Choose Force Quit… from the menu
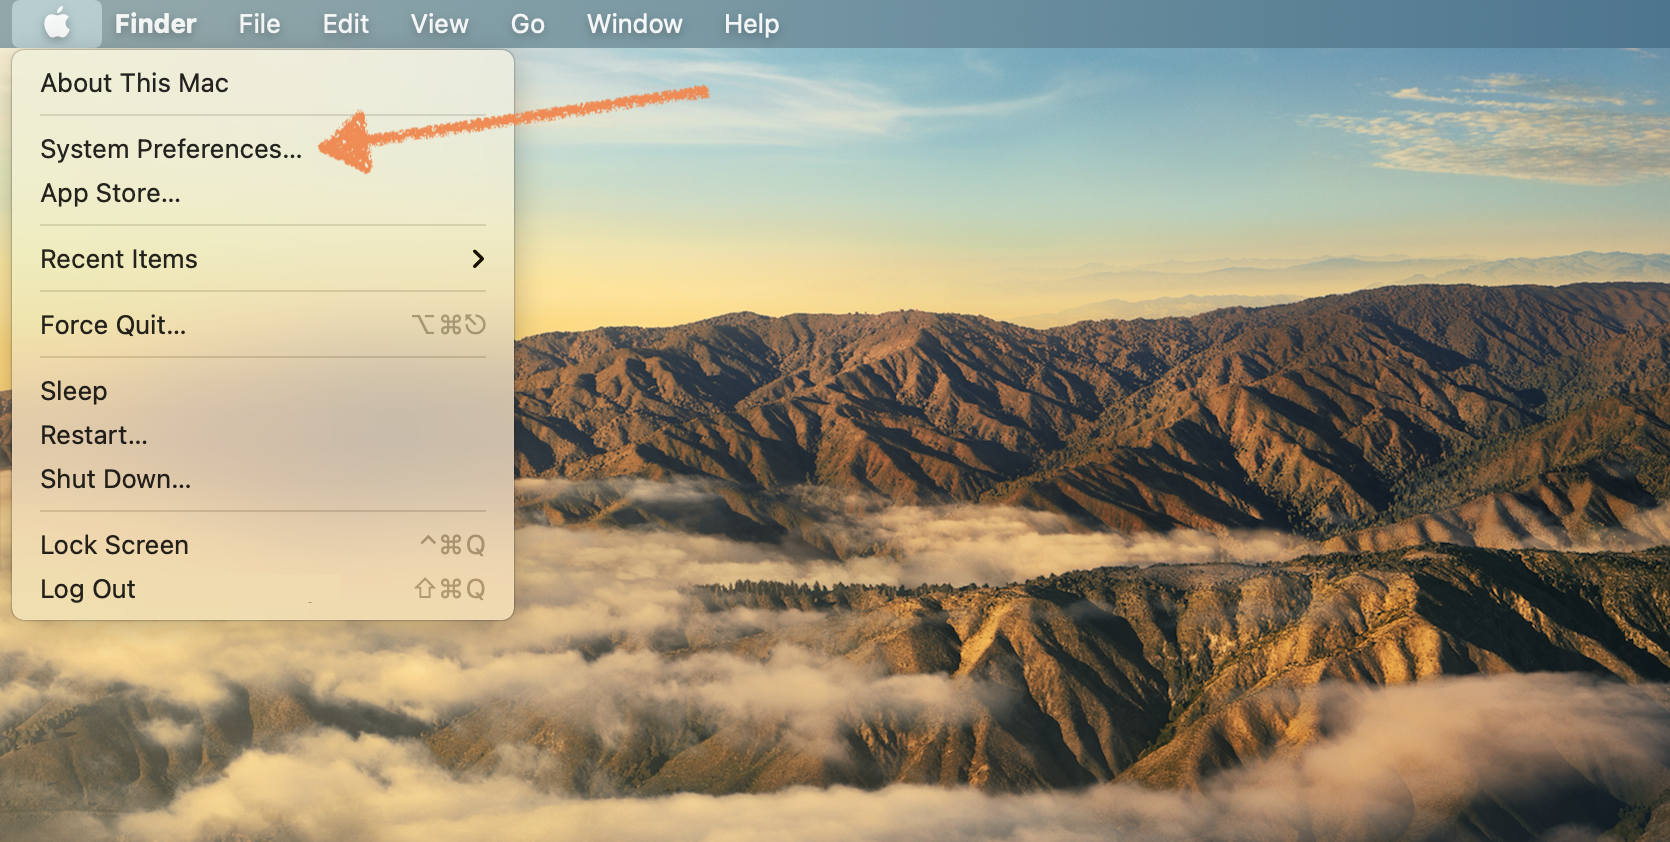The height and width of the screenshot is (842, 1670). pyautogui.click(x=113, y=325)
